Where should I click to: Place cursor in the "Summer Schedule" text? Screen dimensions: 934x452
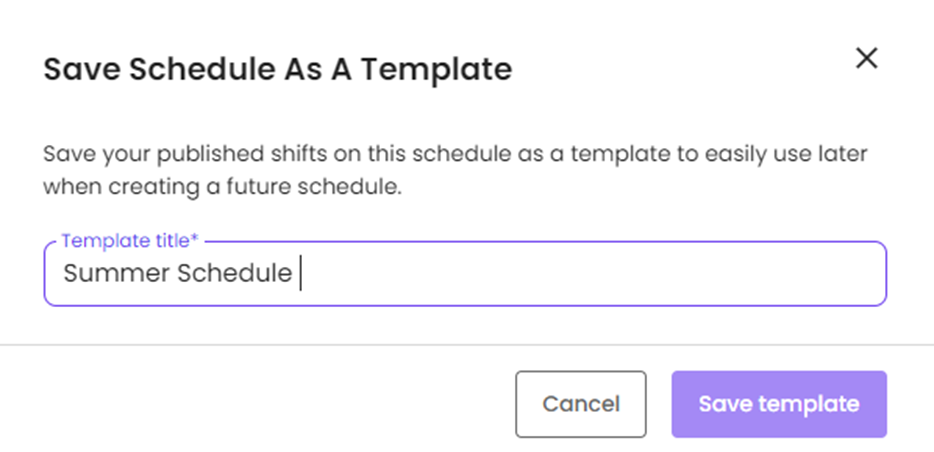click(x=177, y=274)
